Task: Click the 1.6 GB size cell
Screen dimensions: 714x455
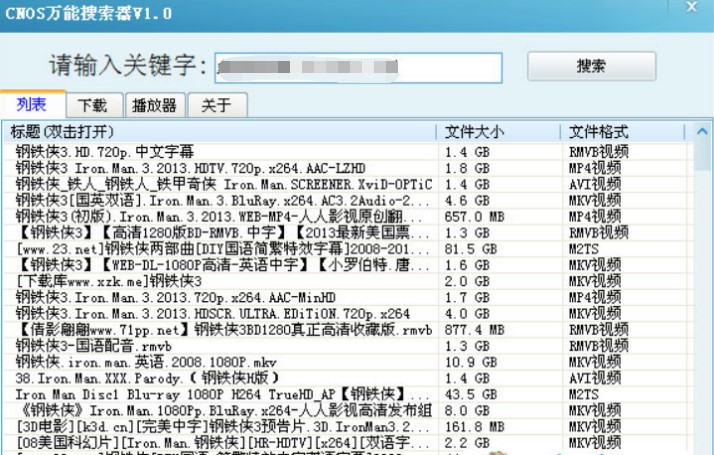Action: tap(467, 265)
